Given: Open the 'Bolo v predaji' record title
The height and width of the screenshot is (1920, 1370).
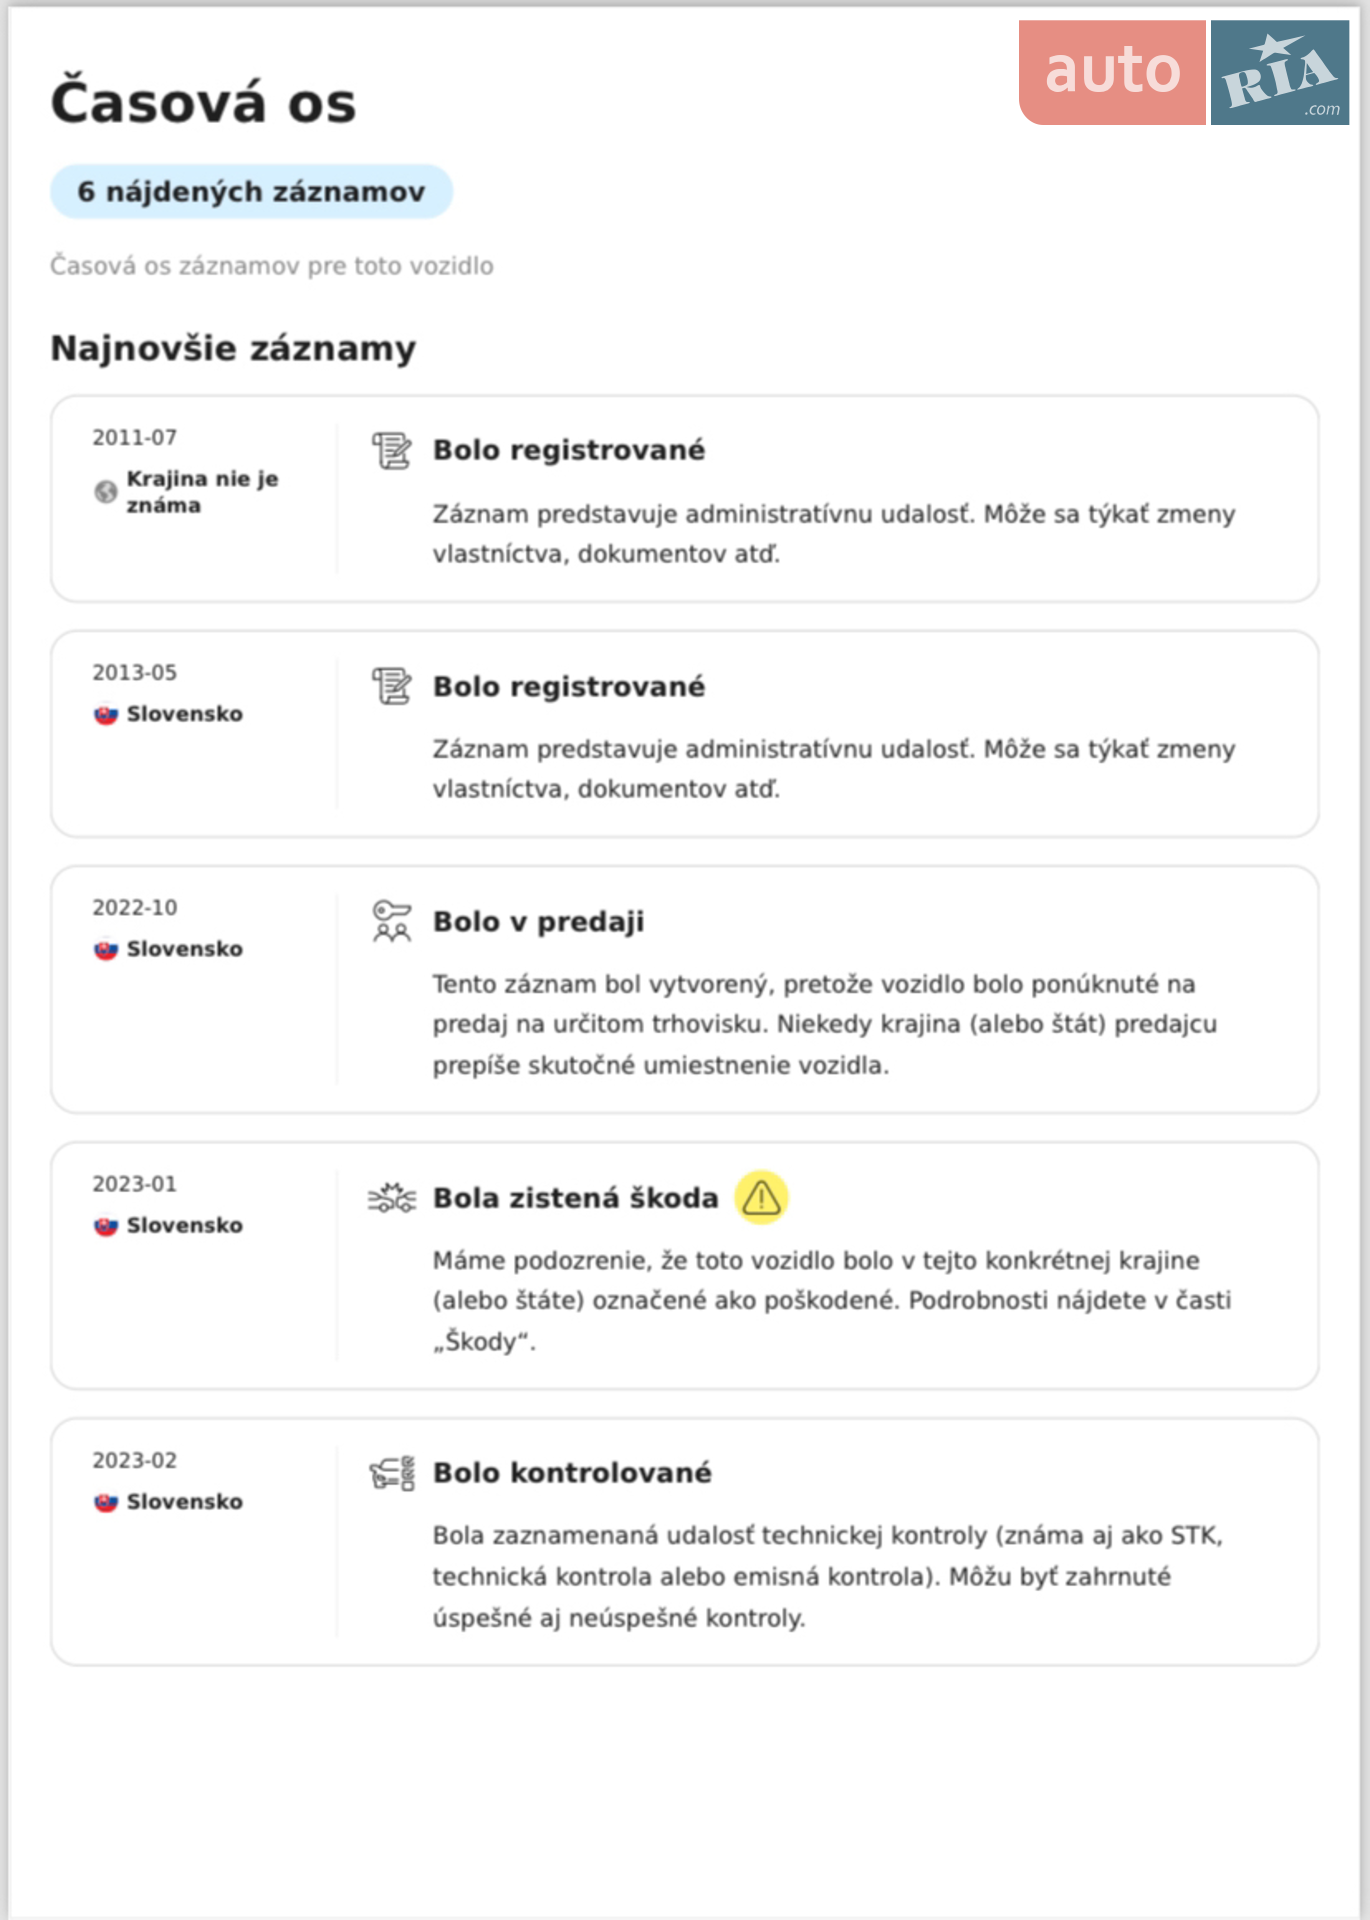Looking at the screenshot, I should 538,922.
